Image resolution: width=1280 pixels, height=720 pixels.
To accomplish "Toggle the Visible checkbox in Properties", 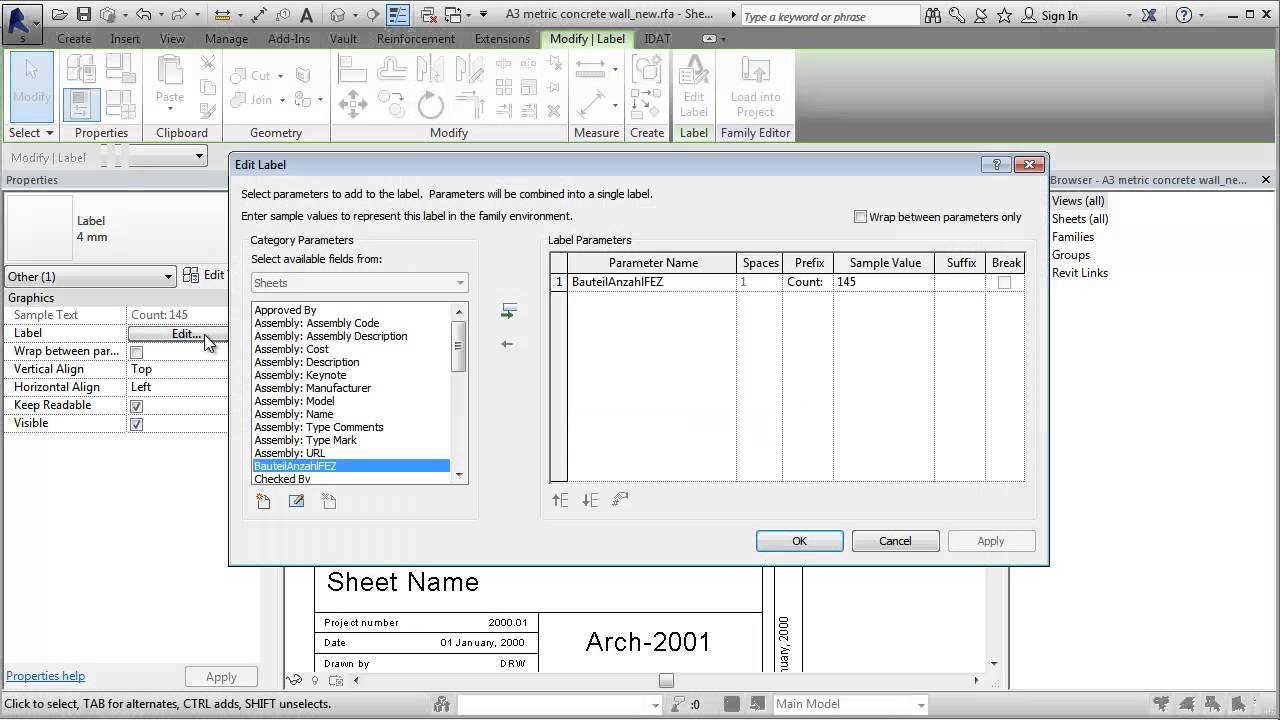I will click(137, 424).
